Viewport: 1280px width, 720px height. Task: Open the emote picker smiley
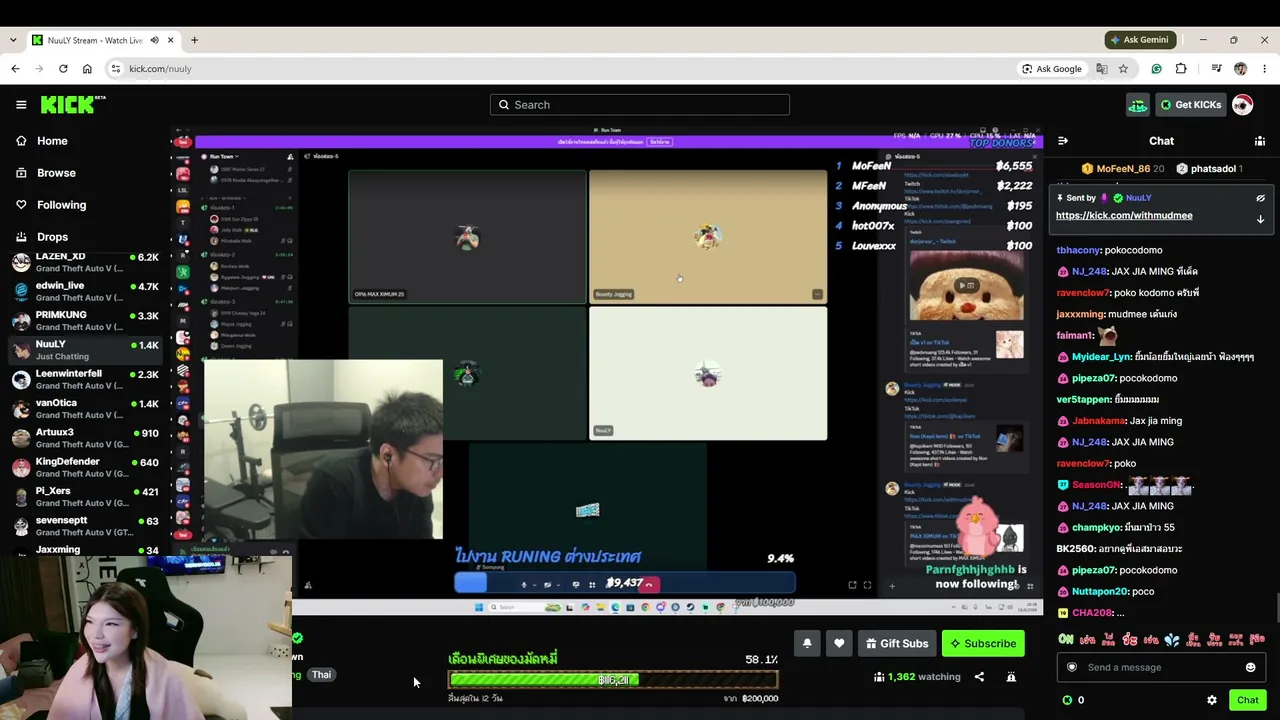point(1250,667)
